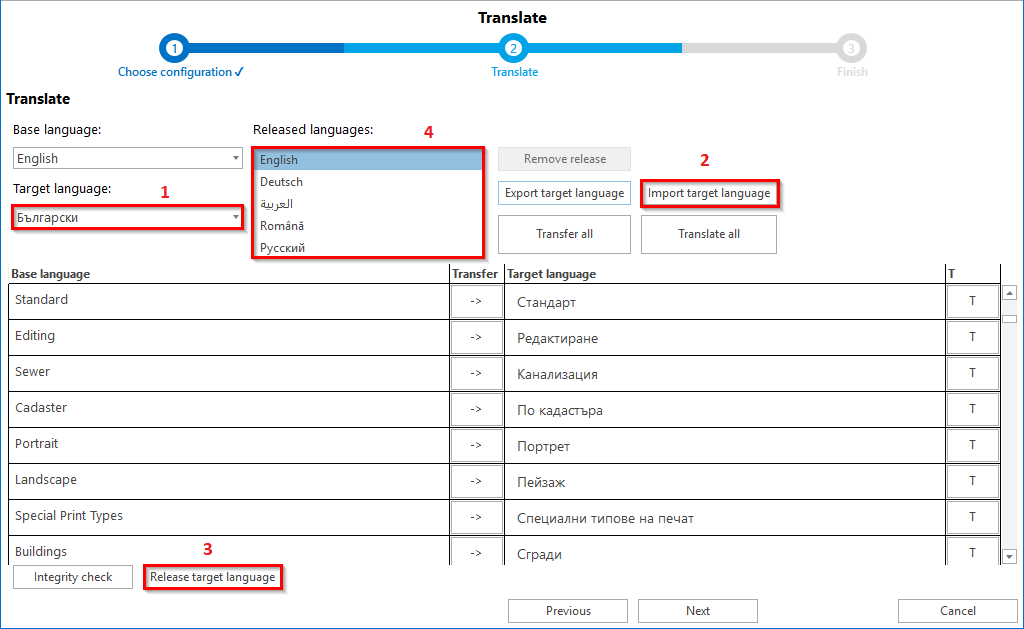Viewport: 1024px width, 629px height.
Task: Click the T translate icon for Special Print Types
Action: [973, 516]
